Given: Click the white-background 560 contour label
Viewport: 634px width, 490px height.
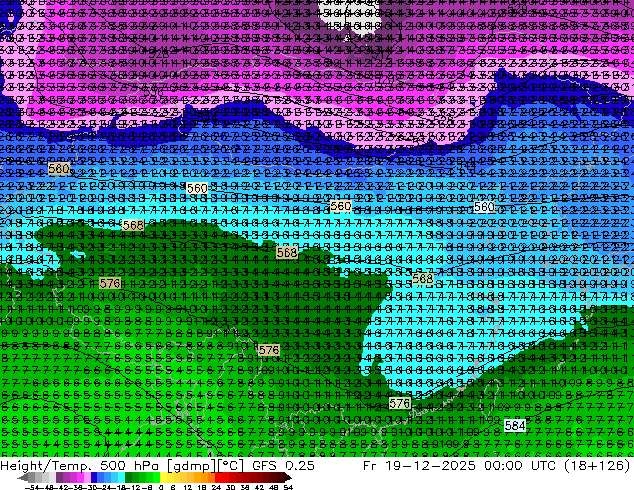Looking at the screenshot, I should pos(484,207).
